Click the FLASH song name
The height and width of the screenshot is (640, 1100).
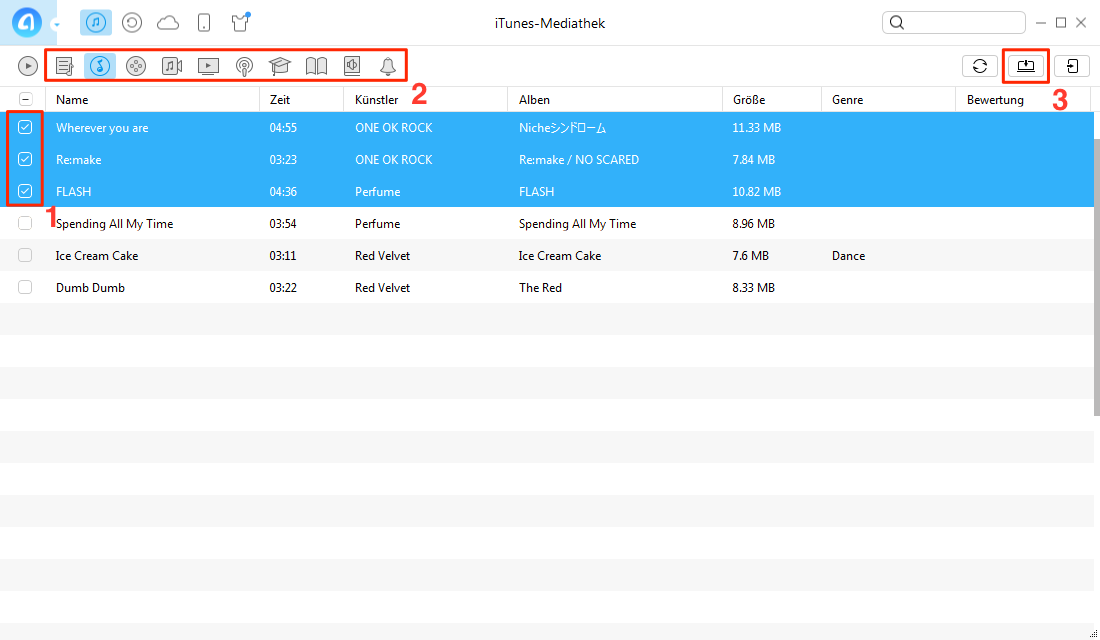tap(74, 192)
